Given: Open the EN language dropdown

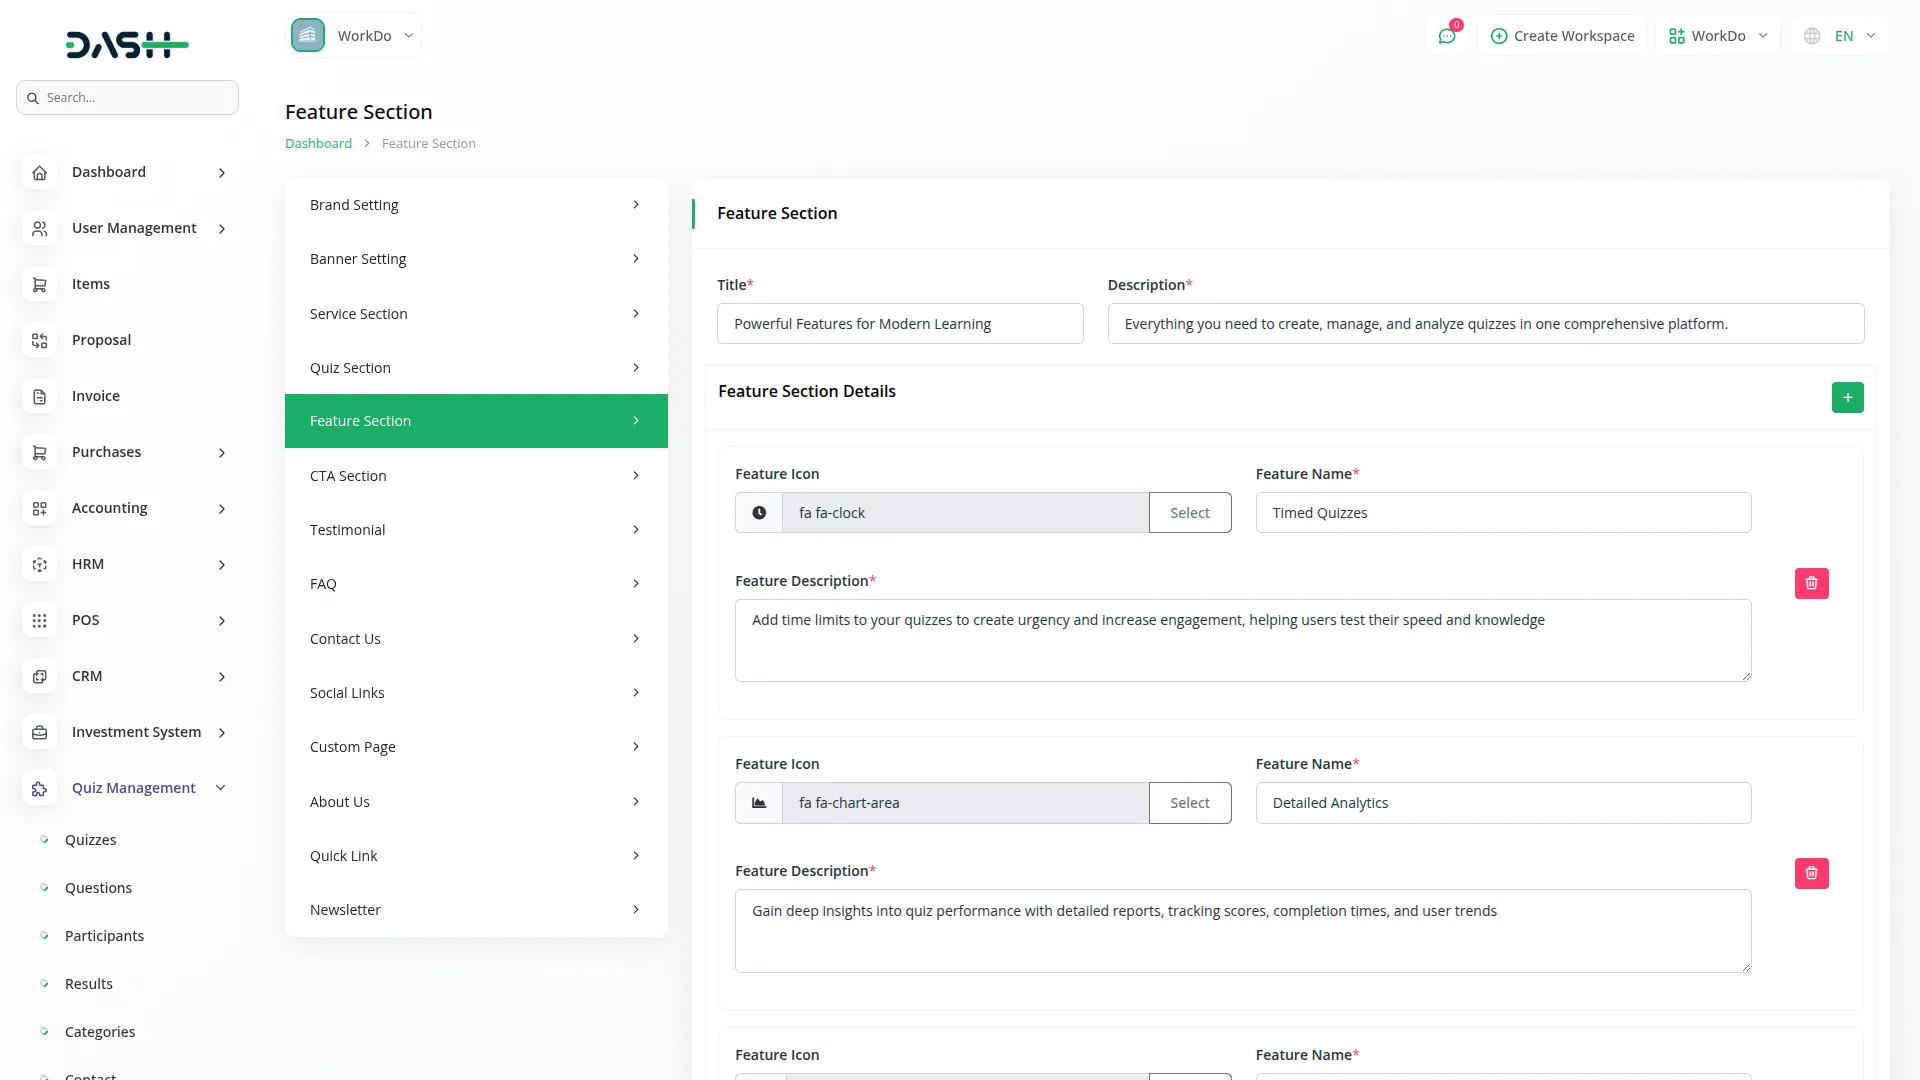Looking at the screenshot, I should point(1841,36).
